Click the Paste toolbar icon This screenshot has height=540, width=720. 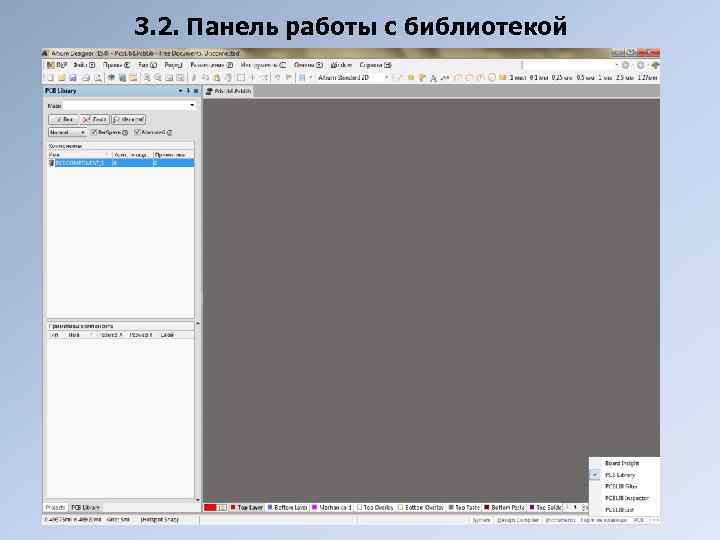(x=216, y=78)
